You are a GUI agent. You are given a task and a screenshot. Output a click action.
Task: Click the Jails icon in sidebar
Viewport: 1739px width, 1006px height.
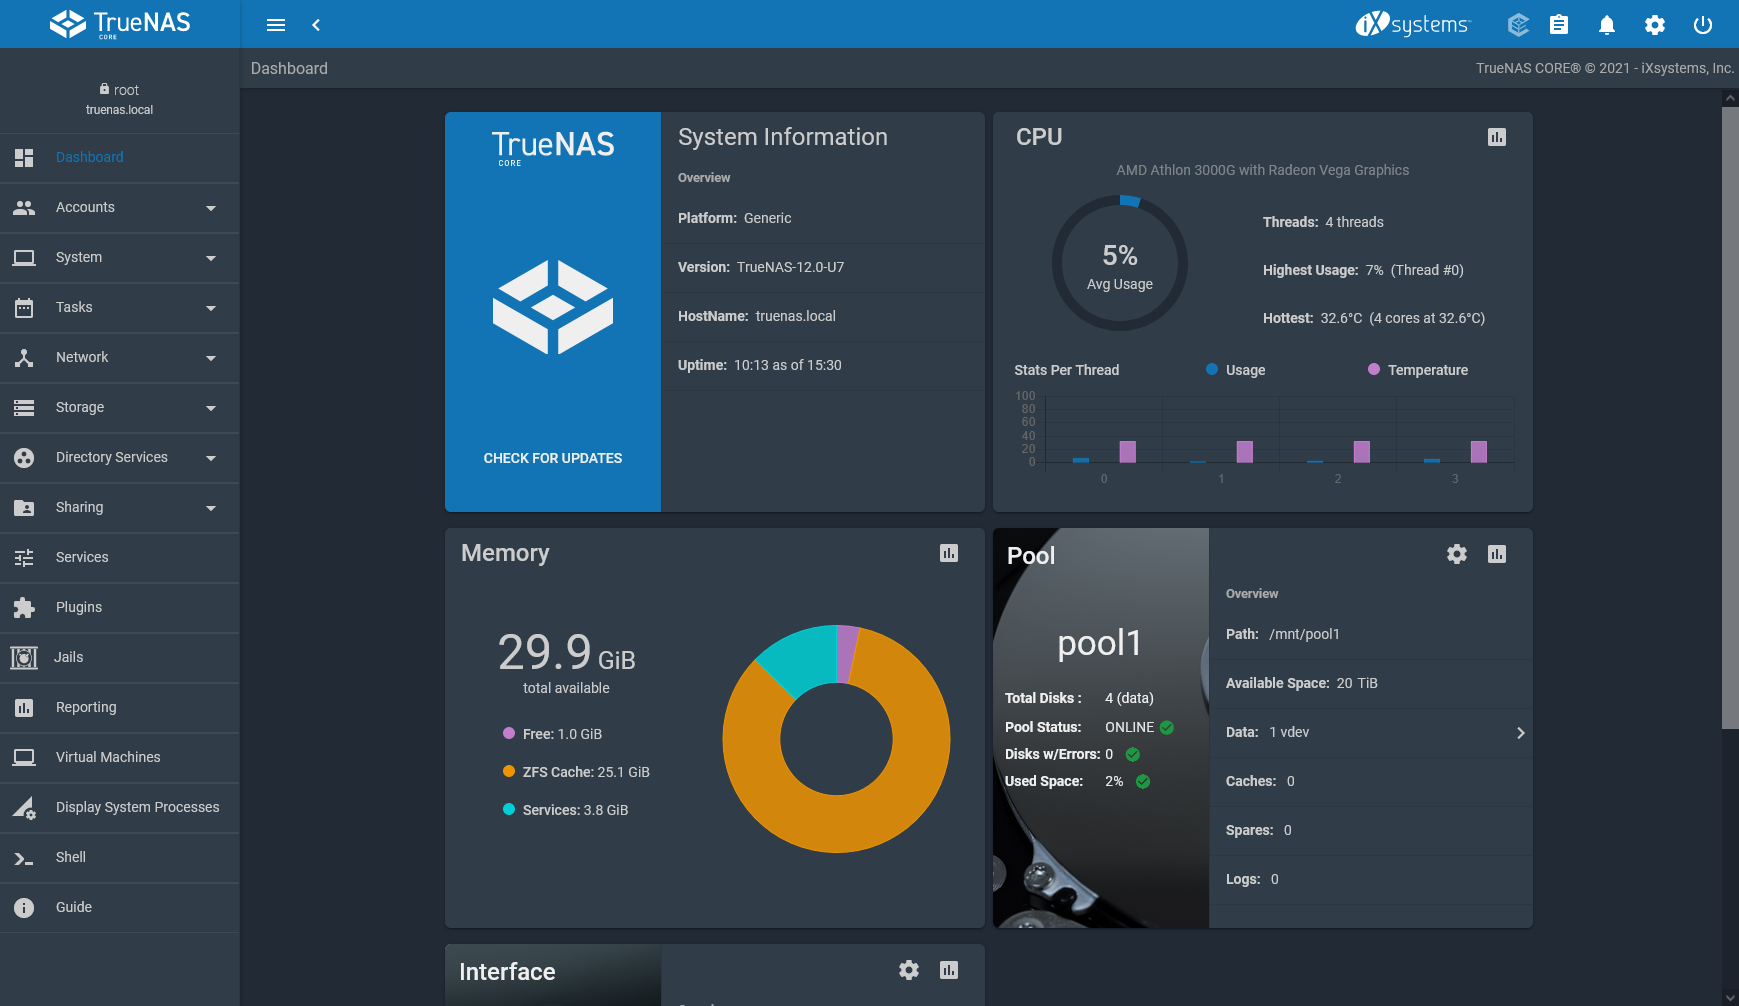(24, 658)
